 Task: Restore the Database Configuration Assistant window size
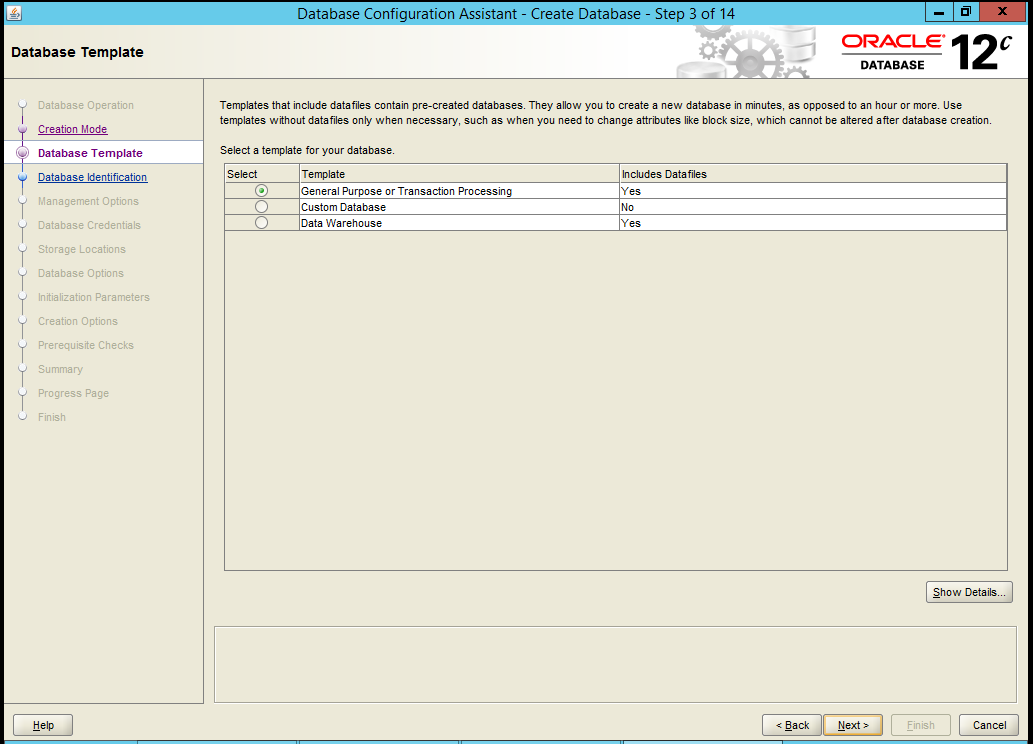coord(966,11)
